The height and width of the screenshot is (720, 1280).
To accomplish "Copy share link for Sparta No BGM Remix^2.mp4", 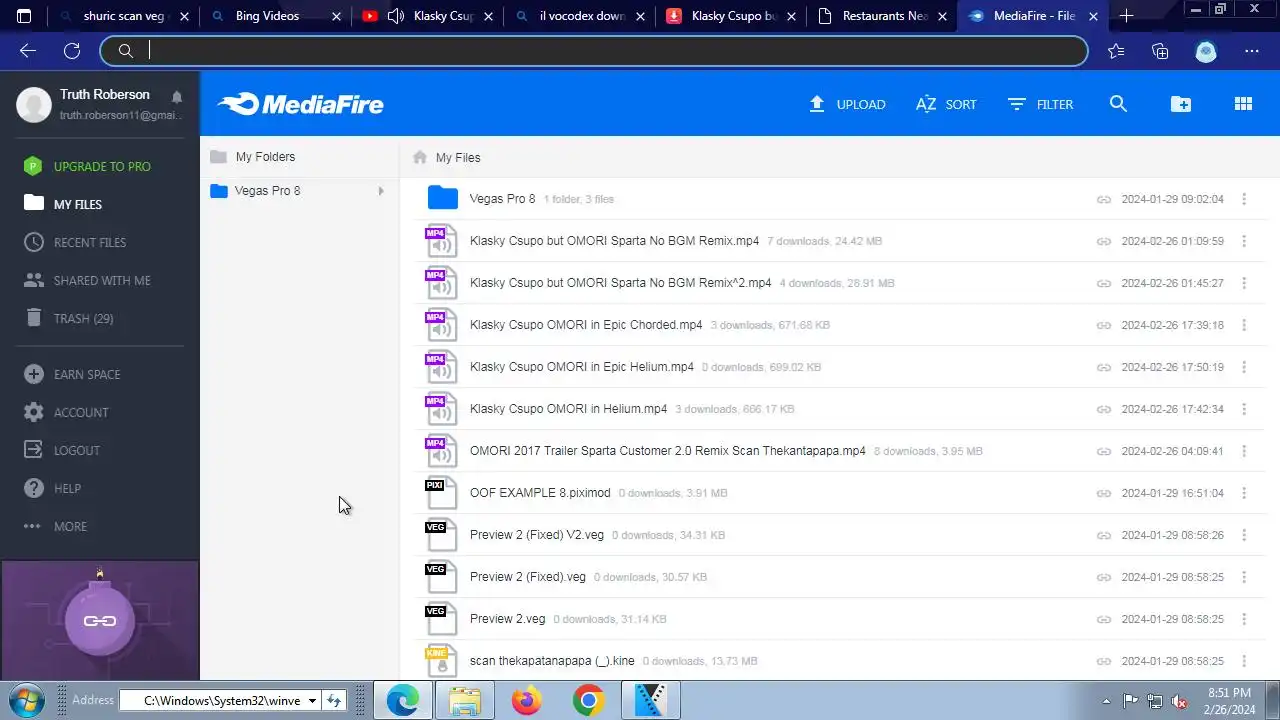I will [x=1104, y=283].
